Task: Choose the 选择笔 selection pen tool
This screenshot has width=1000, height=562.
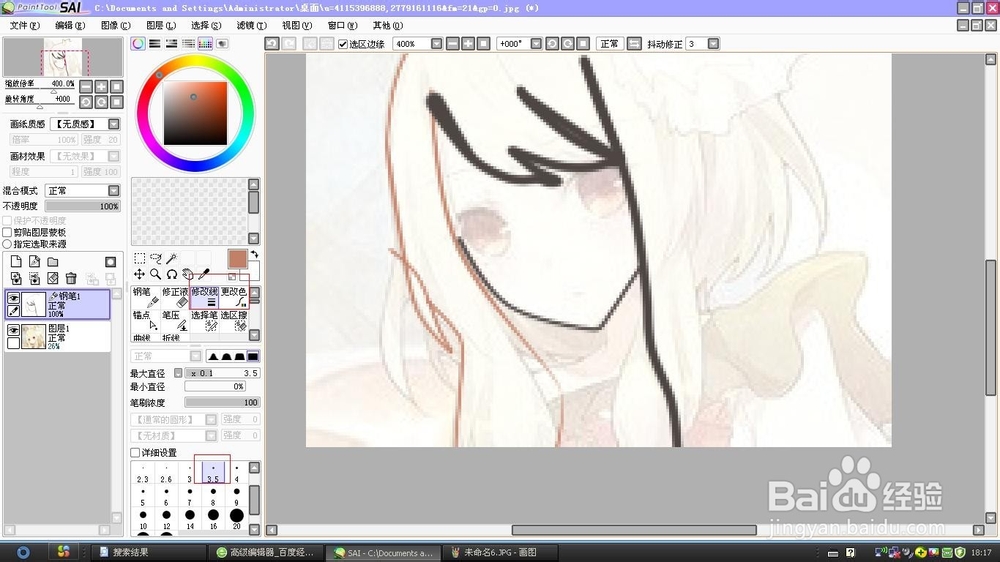Action: pyautogui.click(x=204, y=321)
